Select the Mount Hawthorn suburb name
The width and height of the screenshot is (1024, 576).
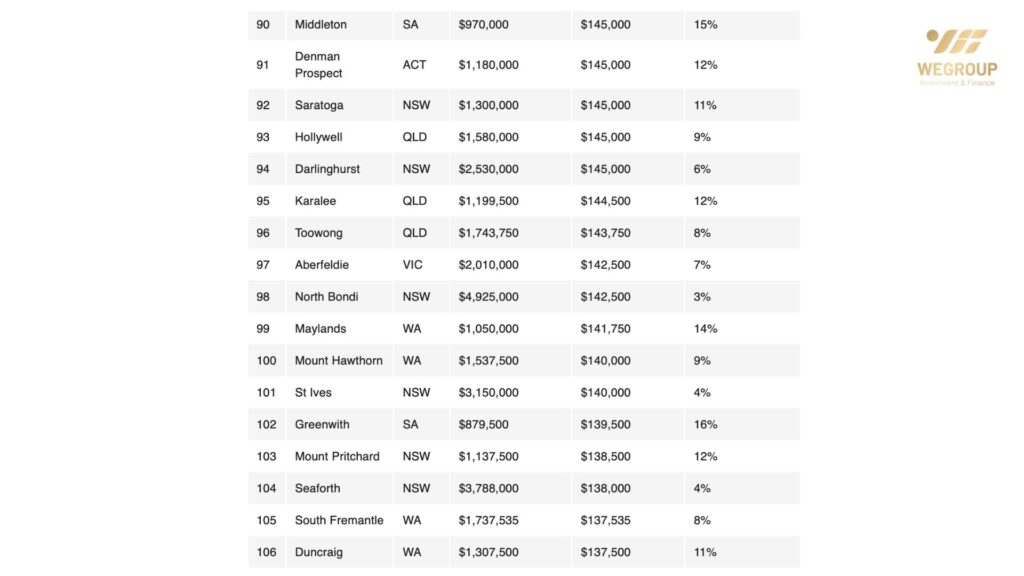click(338, 361)
